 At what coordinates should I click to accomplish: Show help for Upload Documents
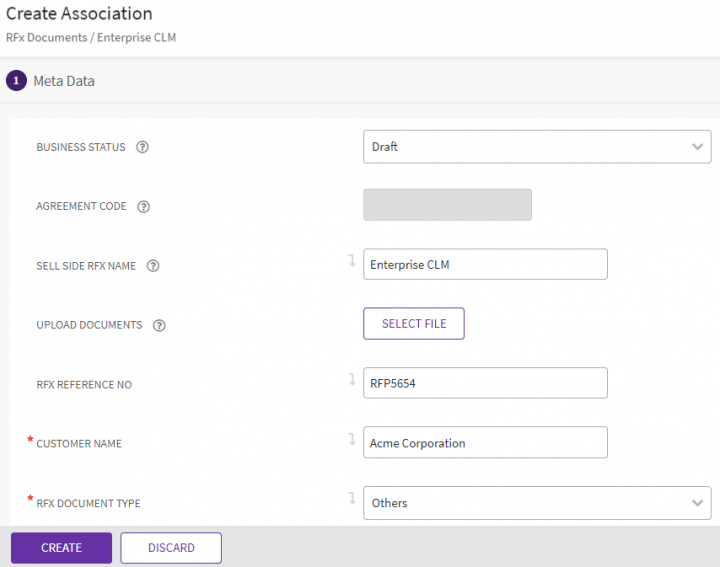(159, 325)
